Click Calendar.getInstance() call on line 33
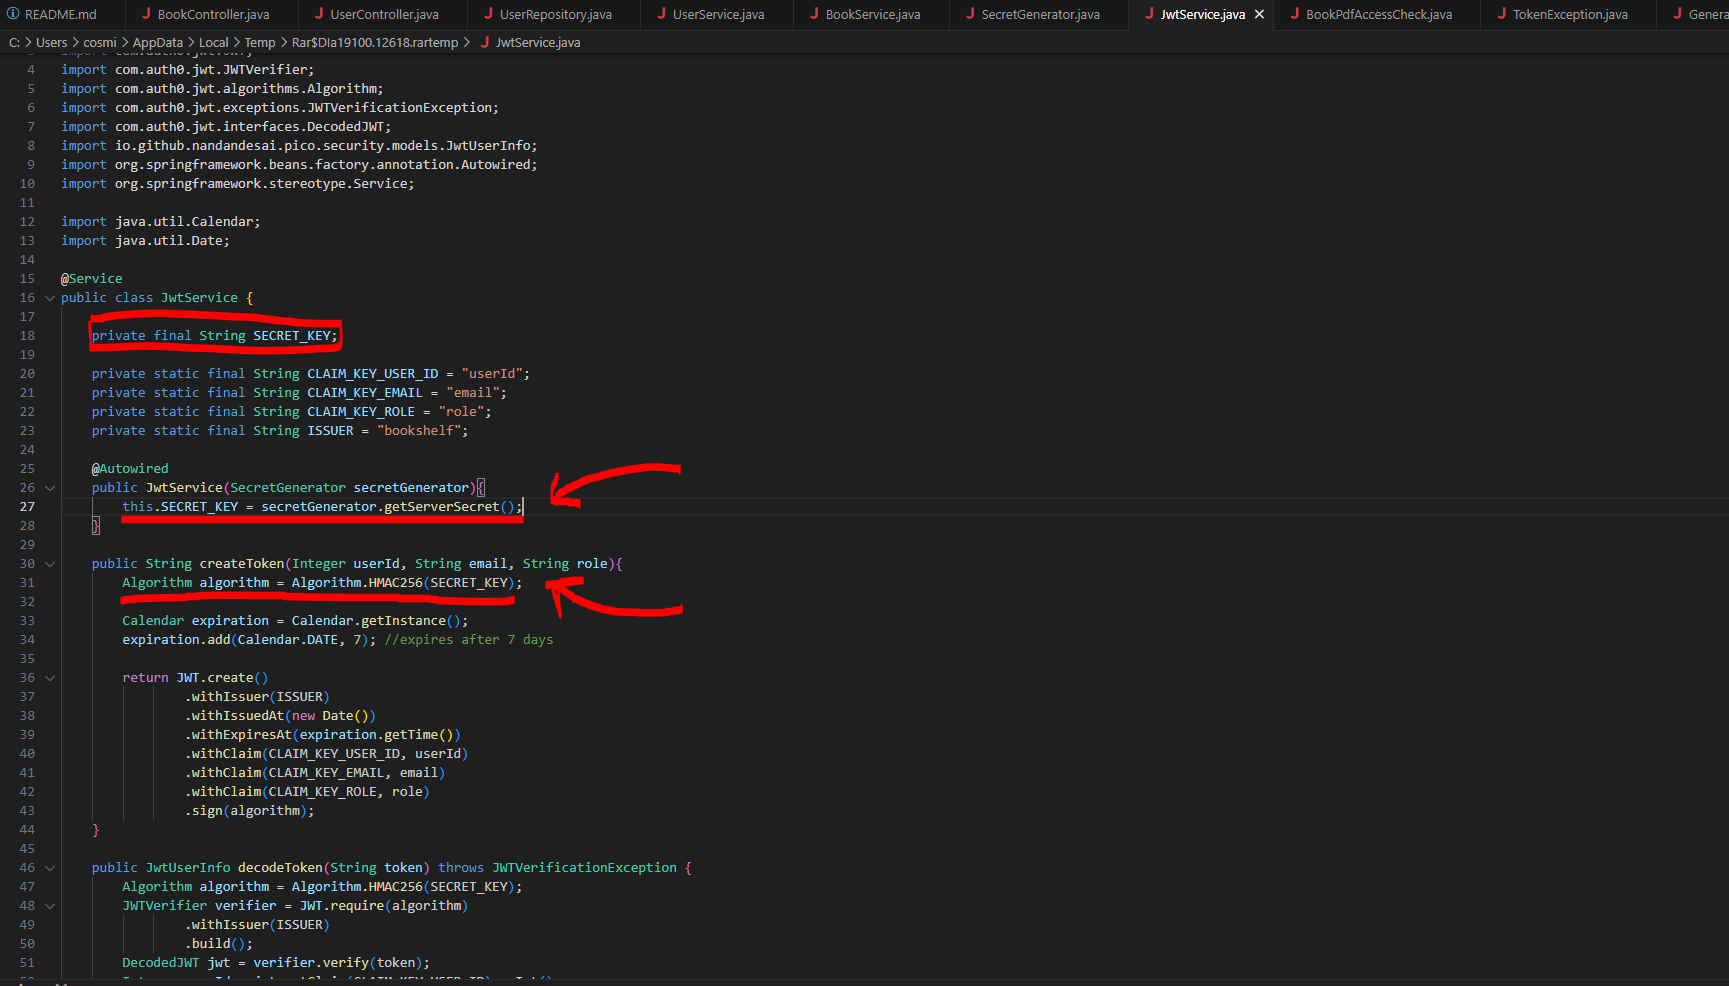Screen dimensions: 1729x986 pos(376,621)
